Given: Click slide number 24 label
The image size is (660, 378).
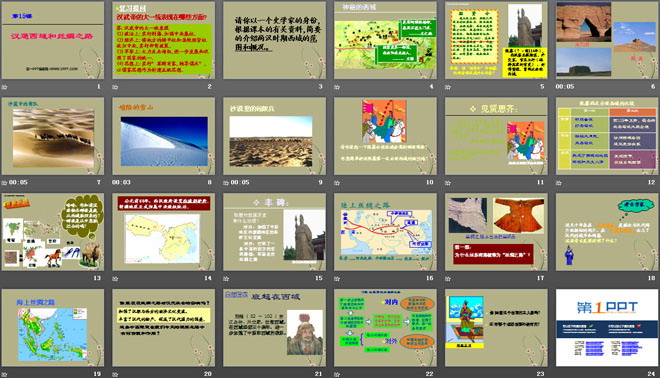Looking at the screenshot, I should 651,374.
